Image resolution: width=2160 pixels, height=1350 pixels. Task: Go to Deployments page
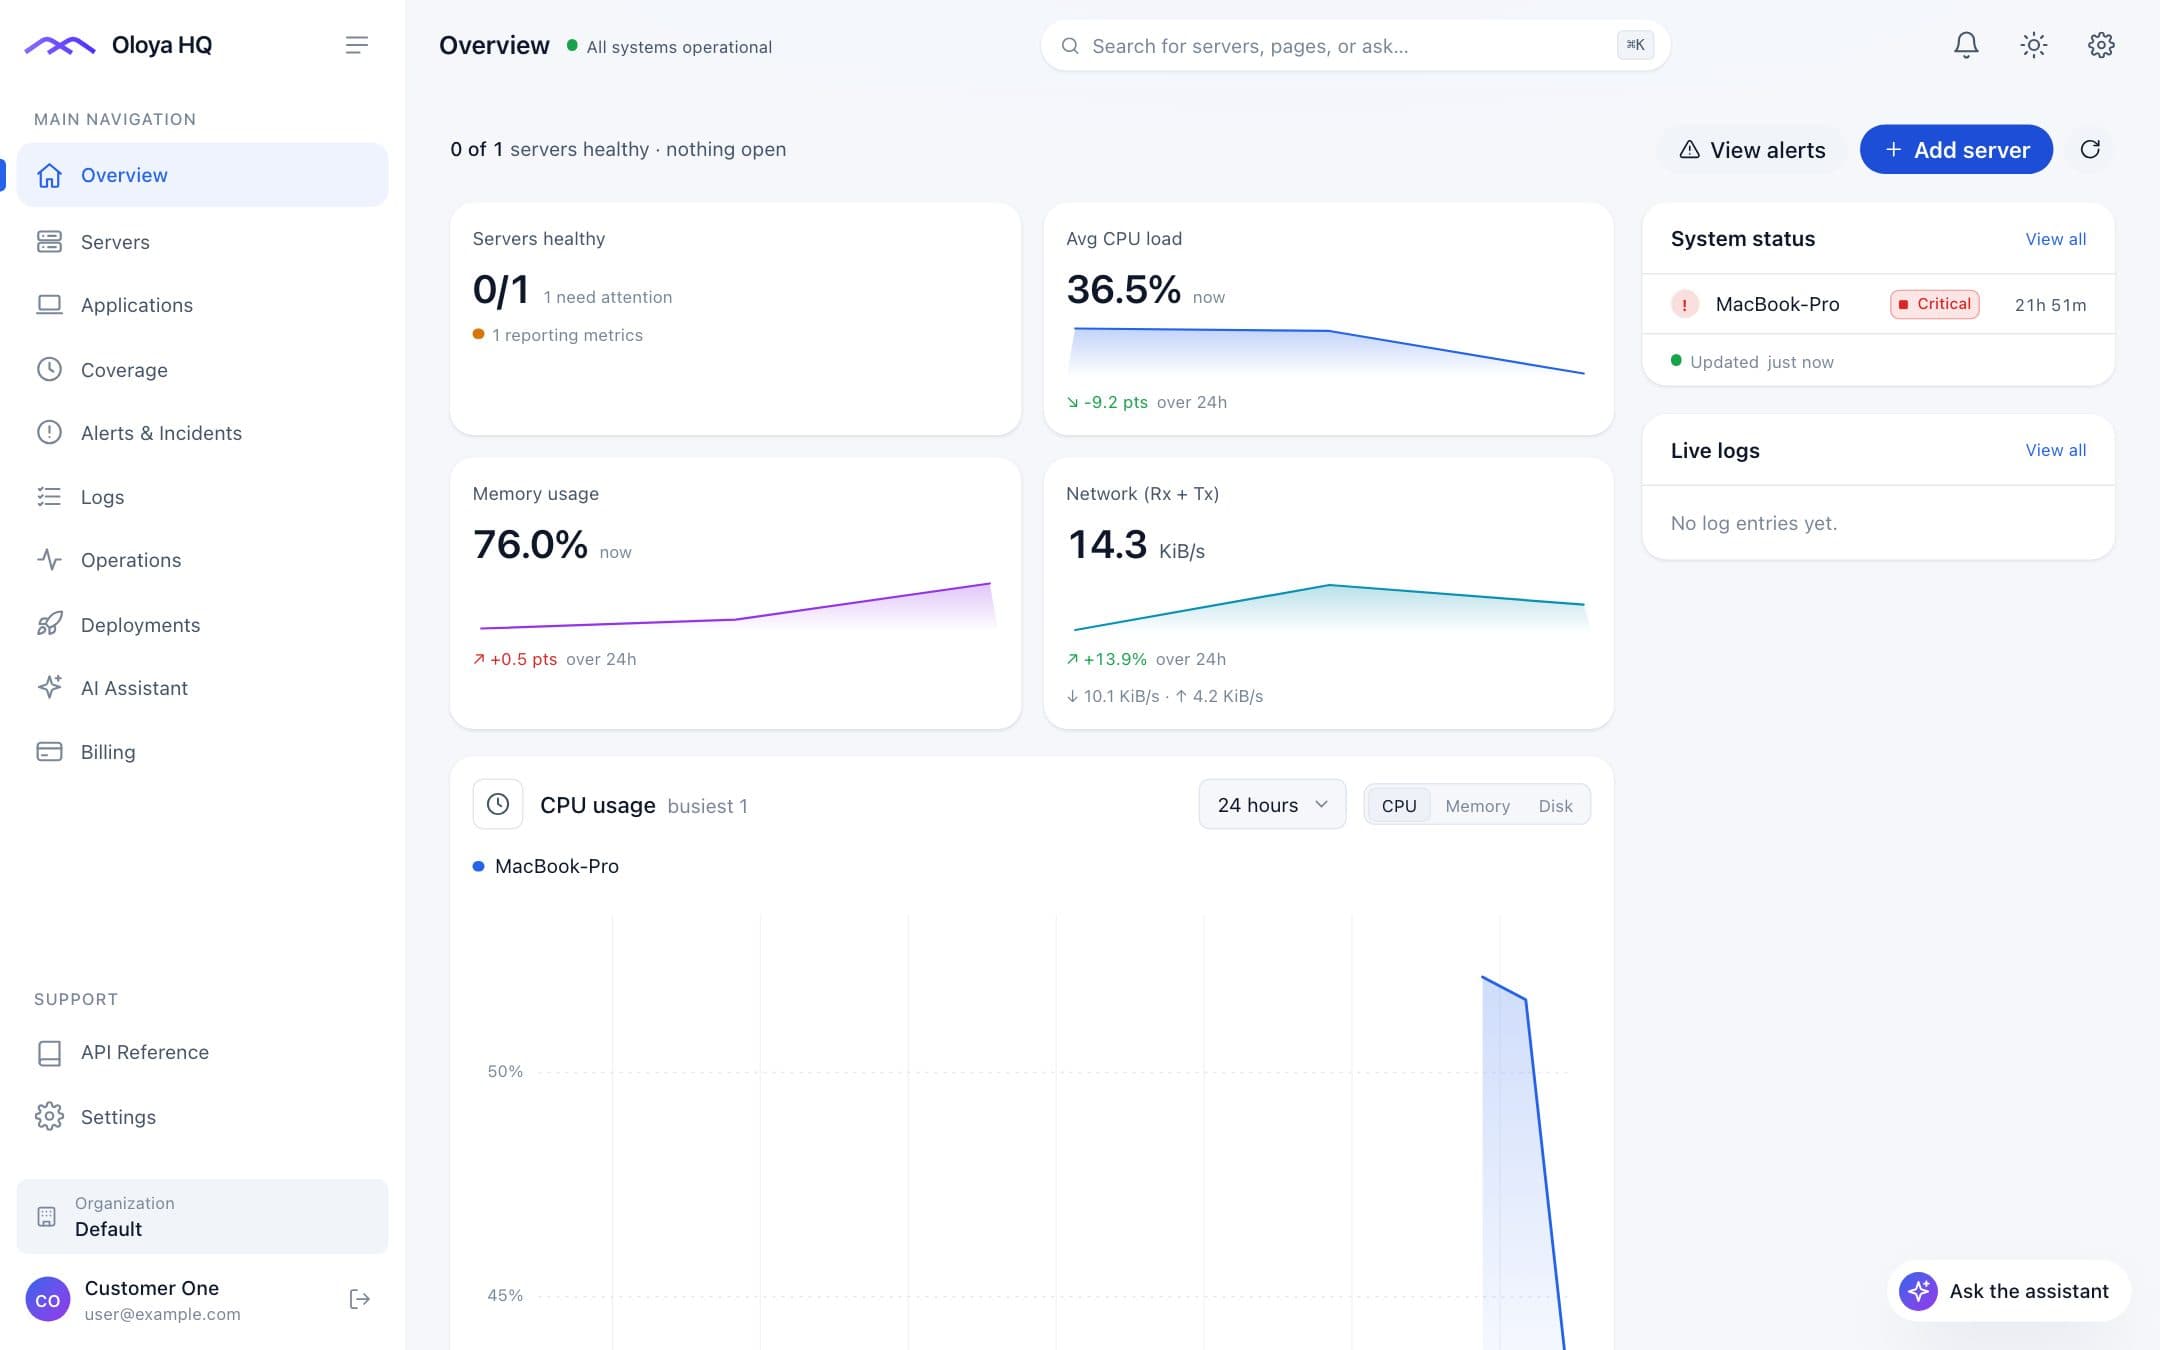(x=202, y=624)
